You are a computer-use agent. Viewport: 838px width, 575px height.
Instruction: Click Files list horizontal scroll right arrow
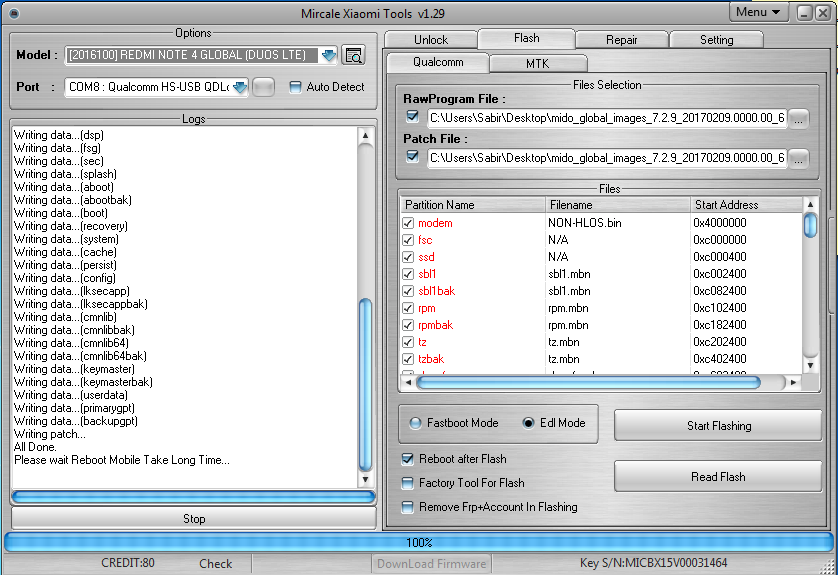pos(793,382)
